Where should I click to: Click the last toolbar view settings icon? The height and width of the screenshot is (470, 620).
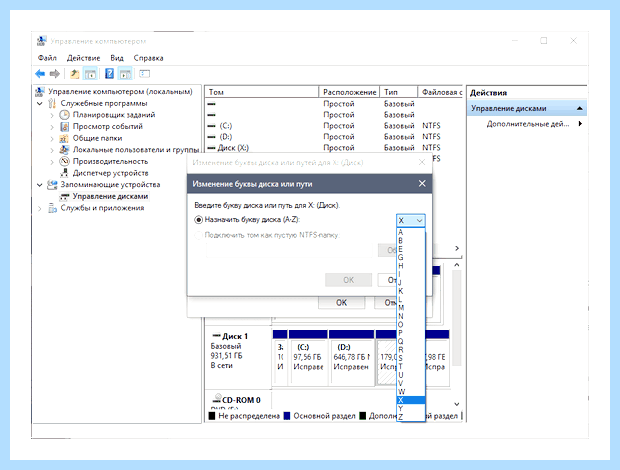(145, 74)
